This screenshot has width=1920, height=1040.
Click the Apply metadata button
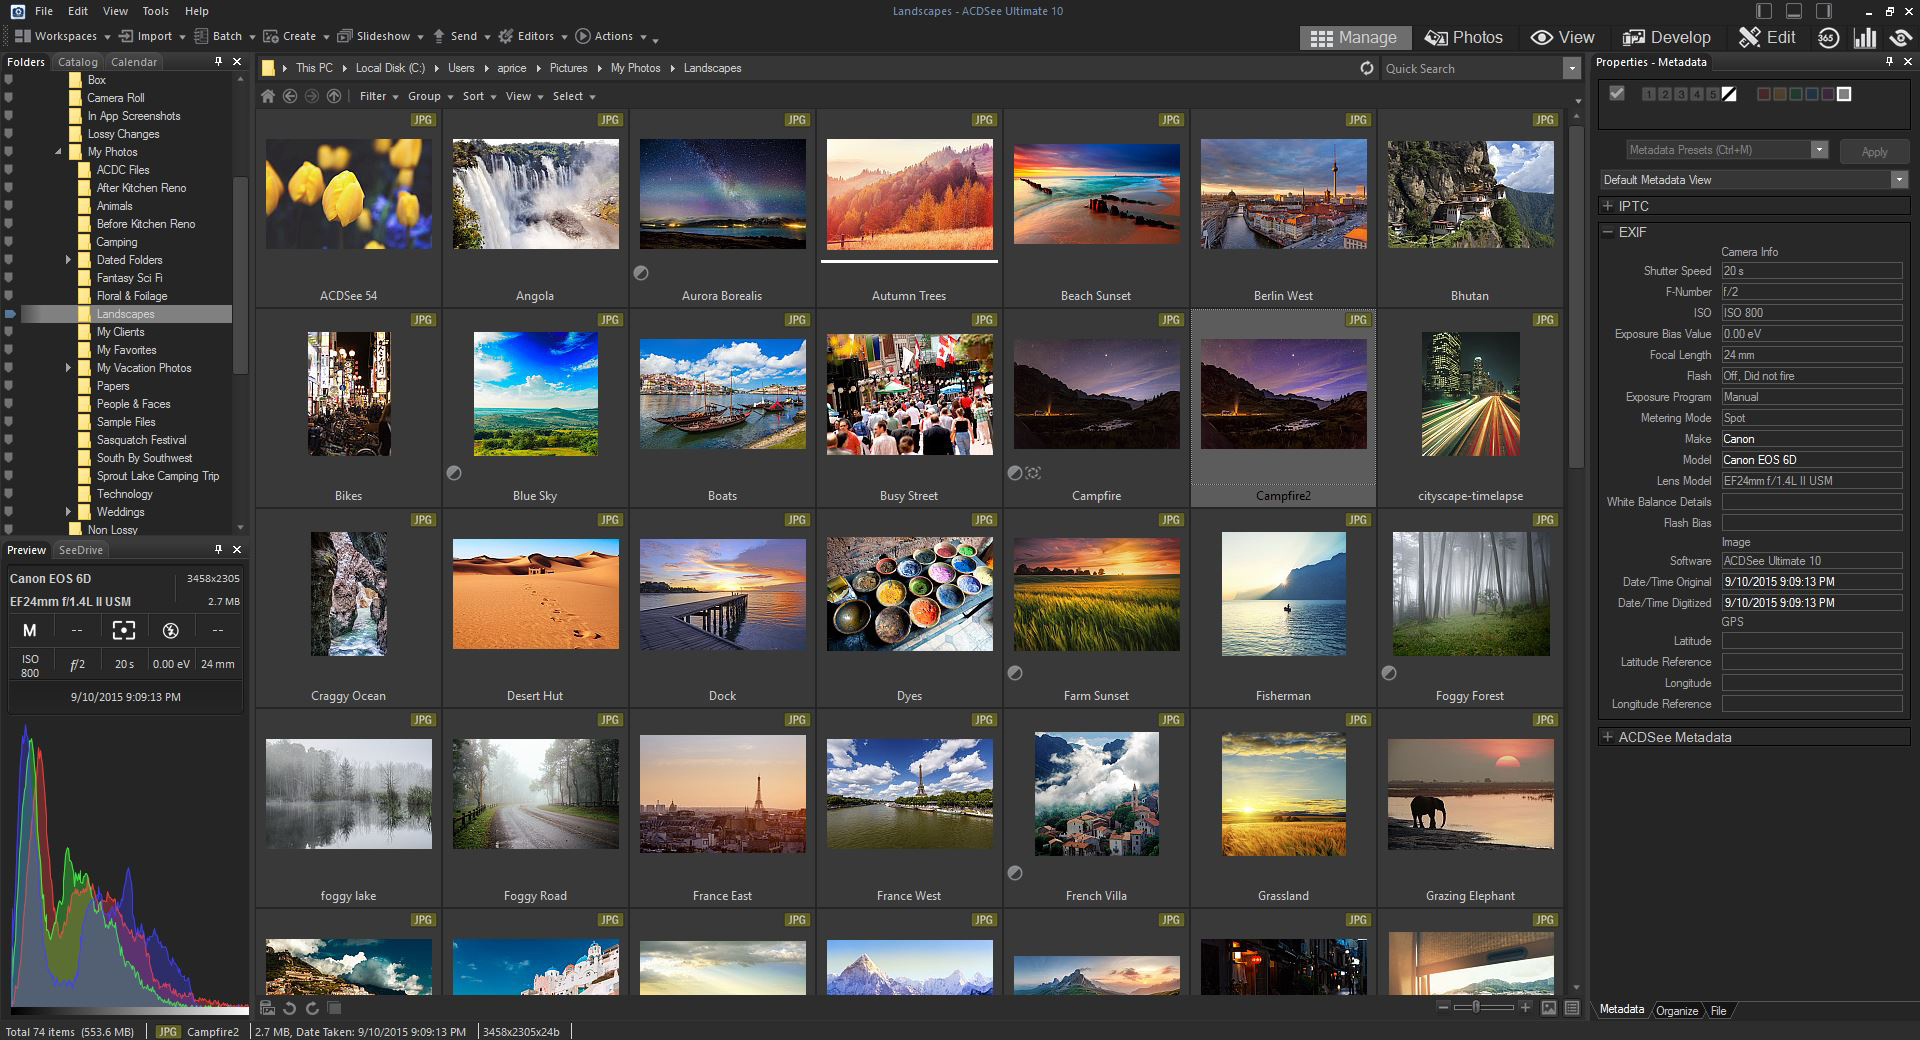point(1874,152)
